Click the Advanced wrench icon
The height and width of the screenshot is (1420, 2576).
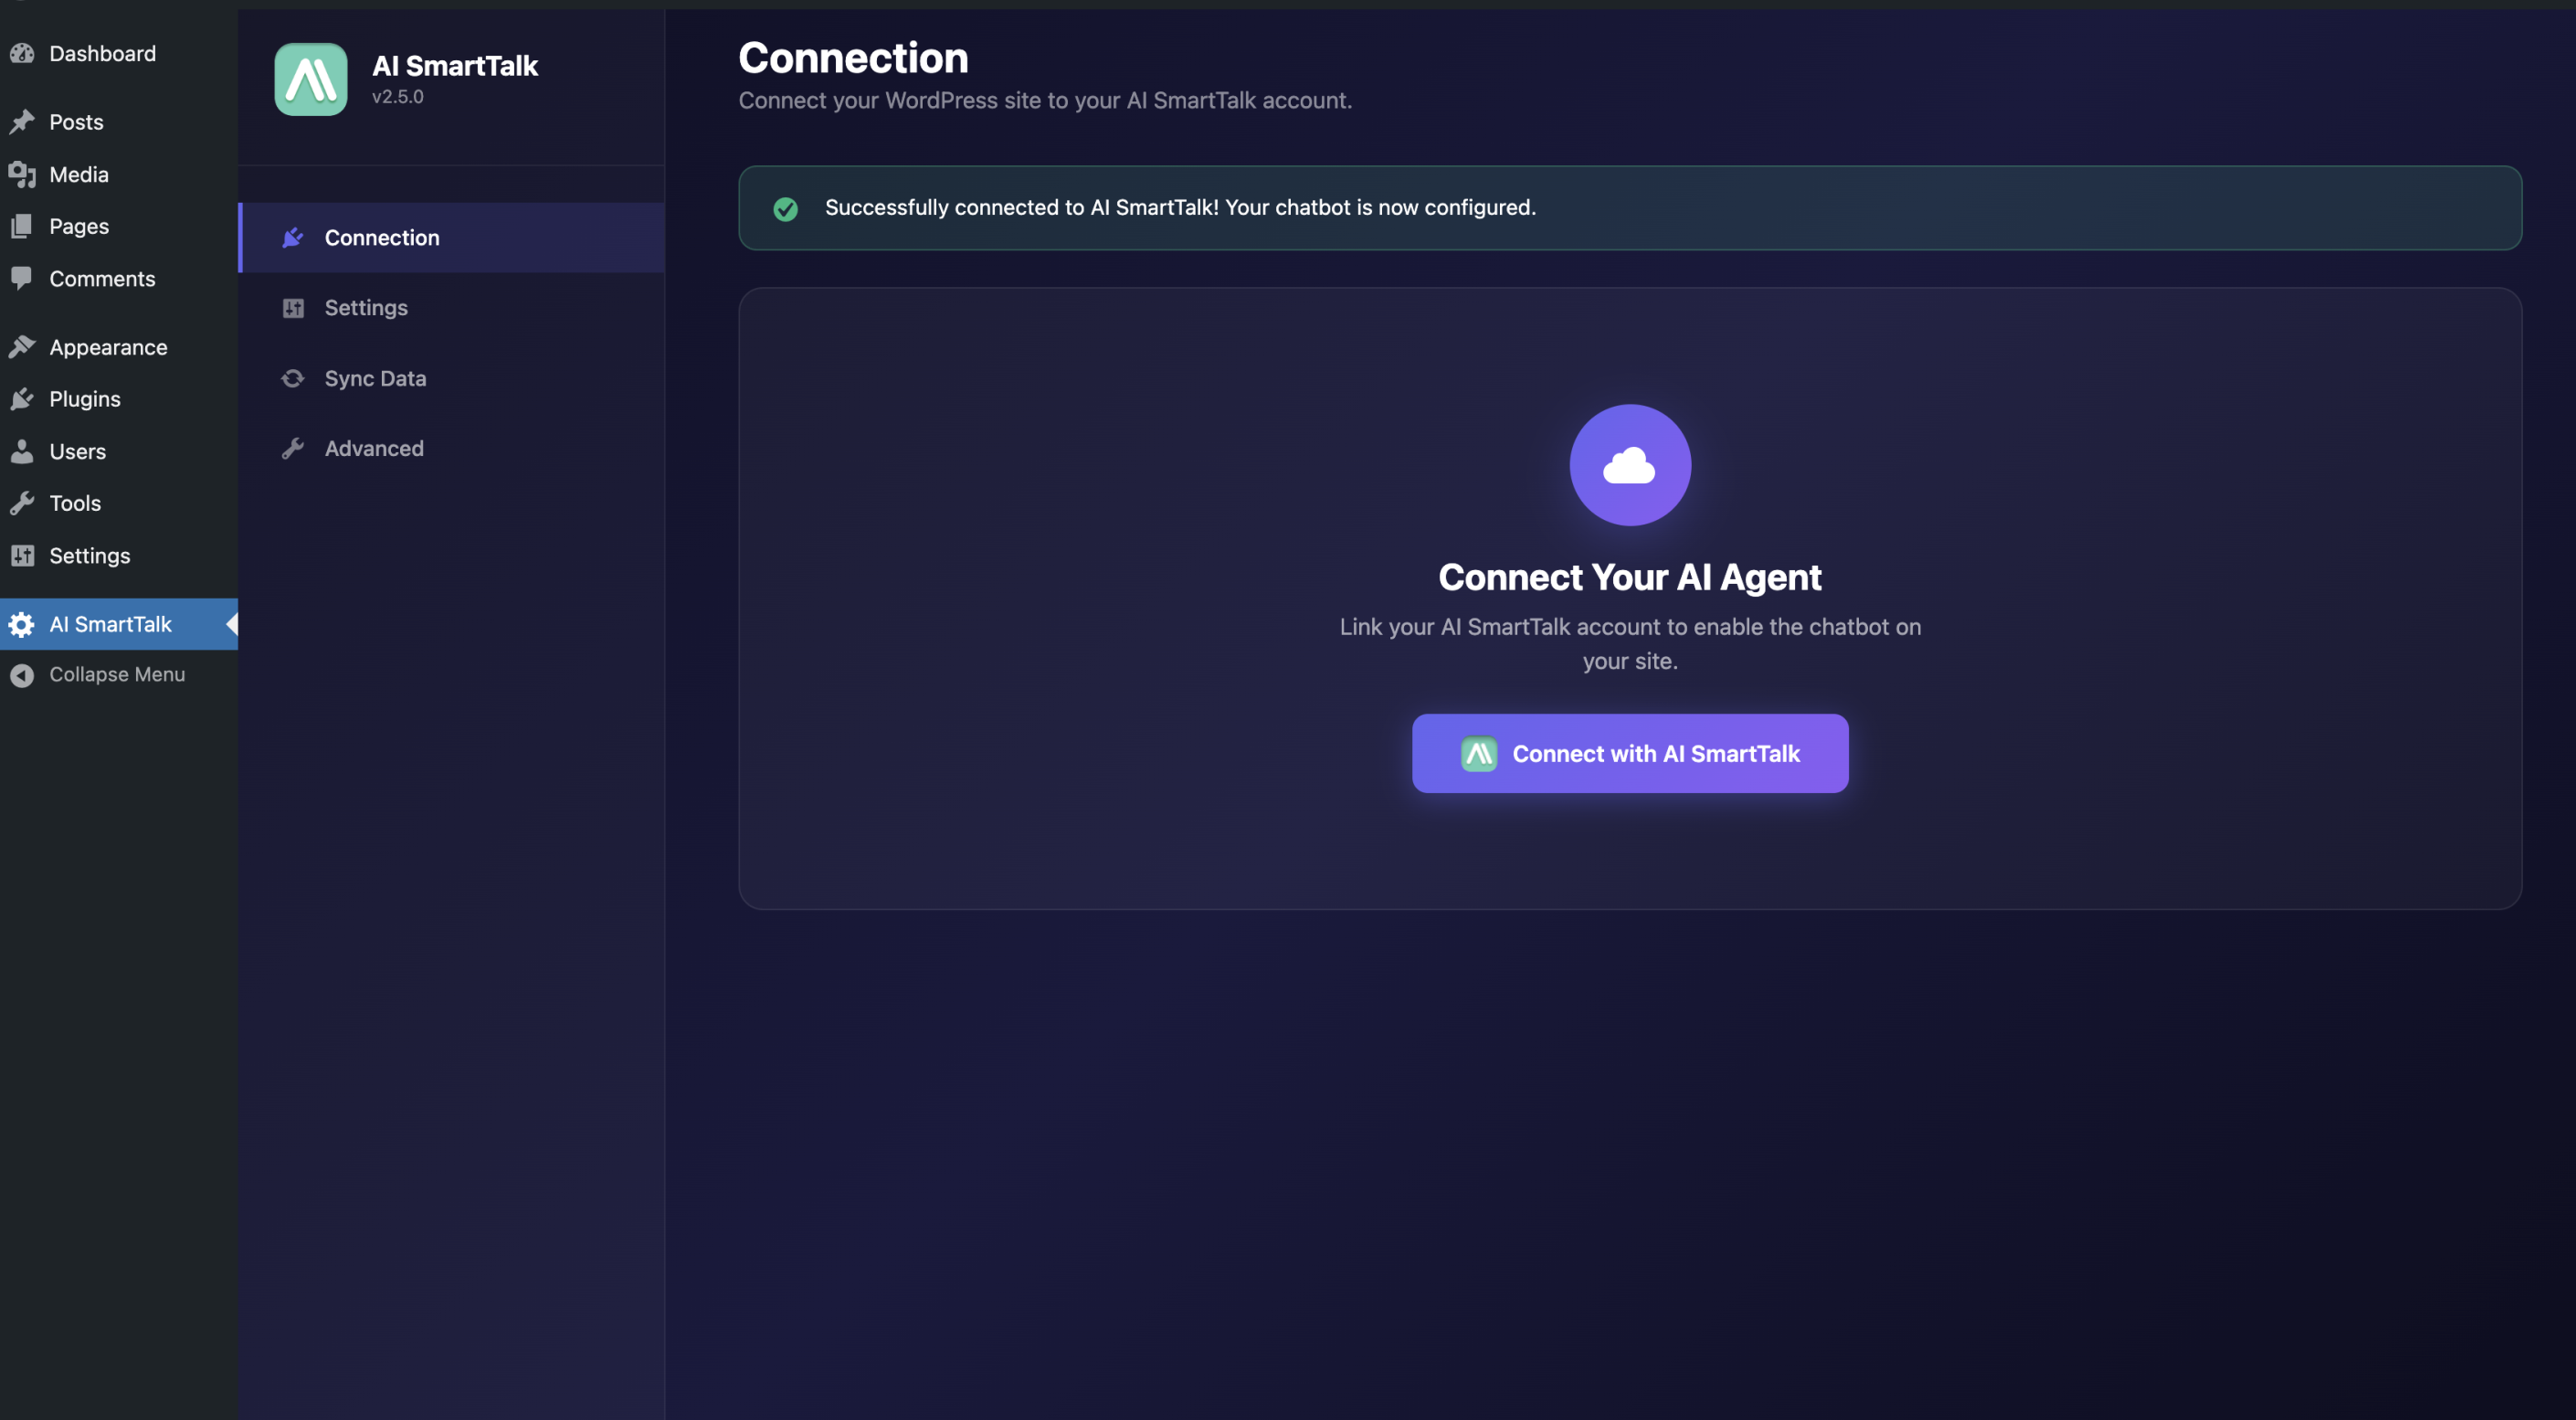tap(293, 448)
